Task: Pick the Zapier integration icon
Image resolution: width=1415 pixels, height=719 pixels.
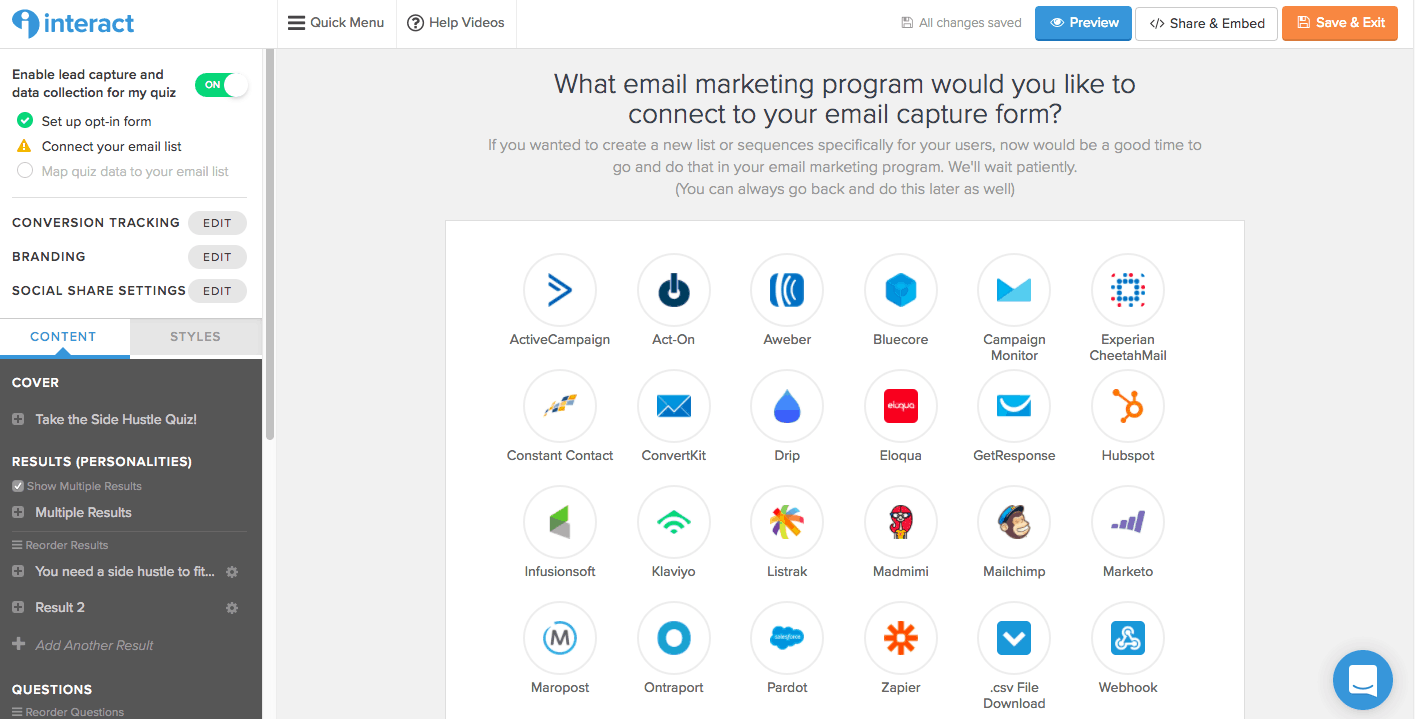Action: coord(900,638)
